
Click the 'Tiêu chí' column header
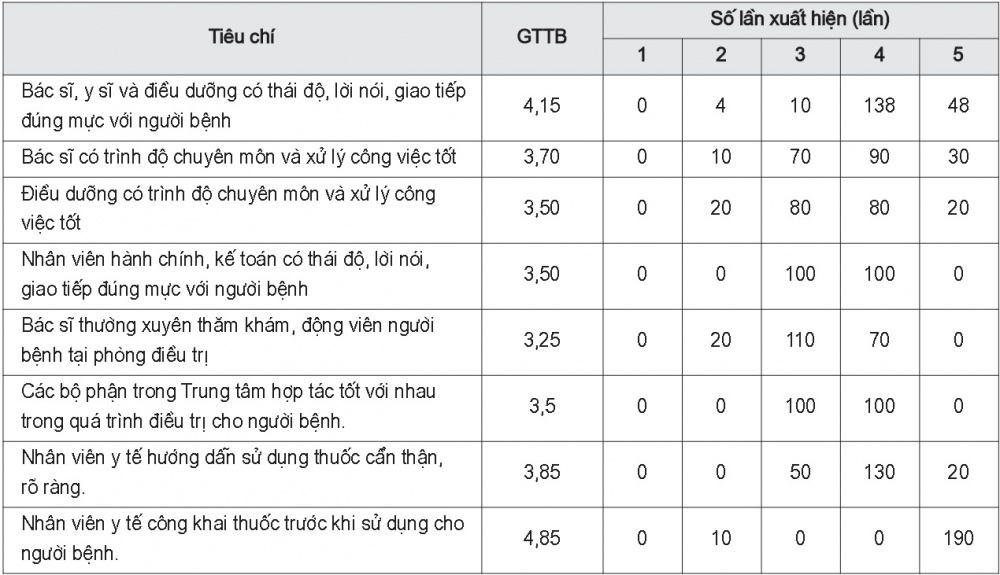coord(242,37)
